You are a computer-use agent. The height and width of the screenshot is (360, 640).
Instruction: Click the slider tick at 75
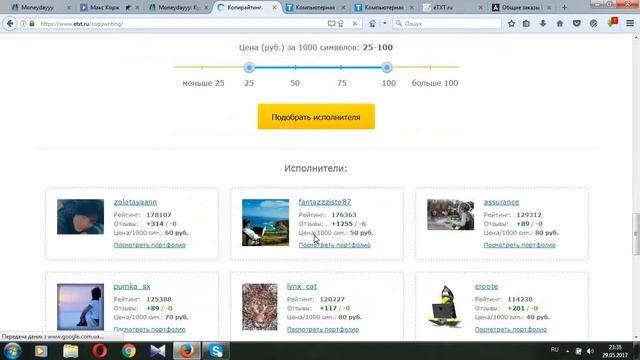click(341, 67)
